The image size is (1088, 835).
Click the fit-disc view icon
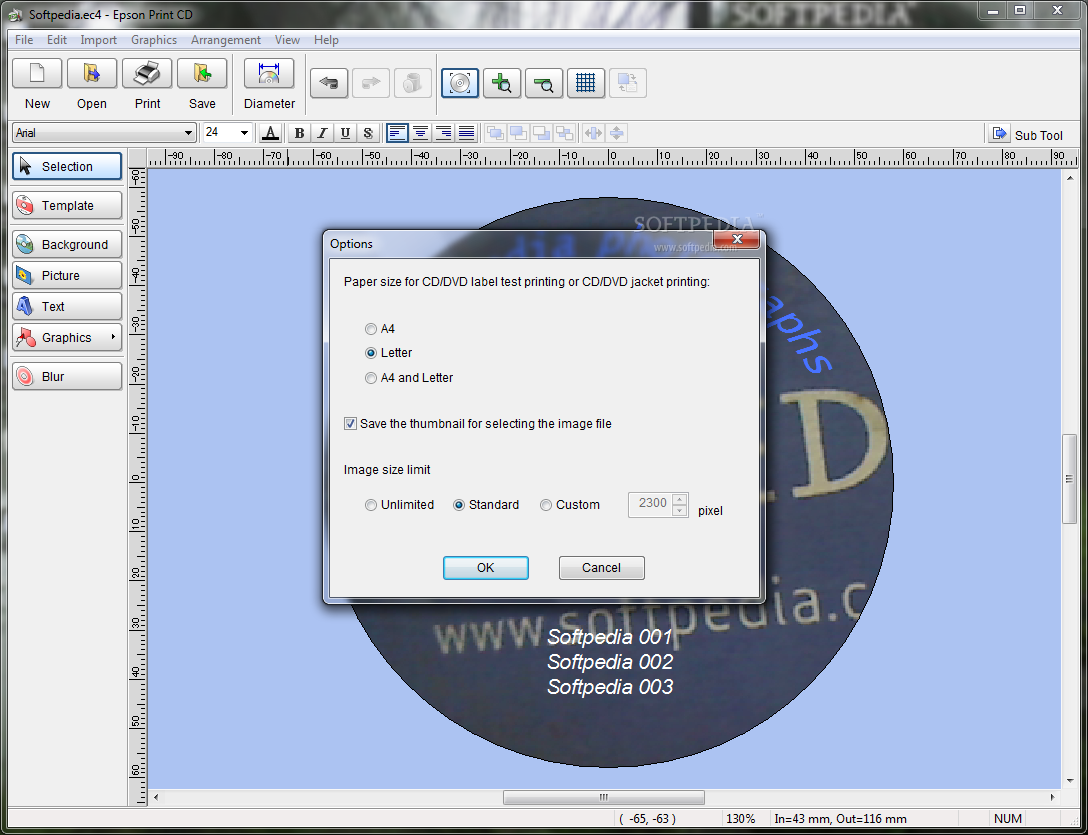coord(460,83)
